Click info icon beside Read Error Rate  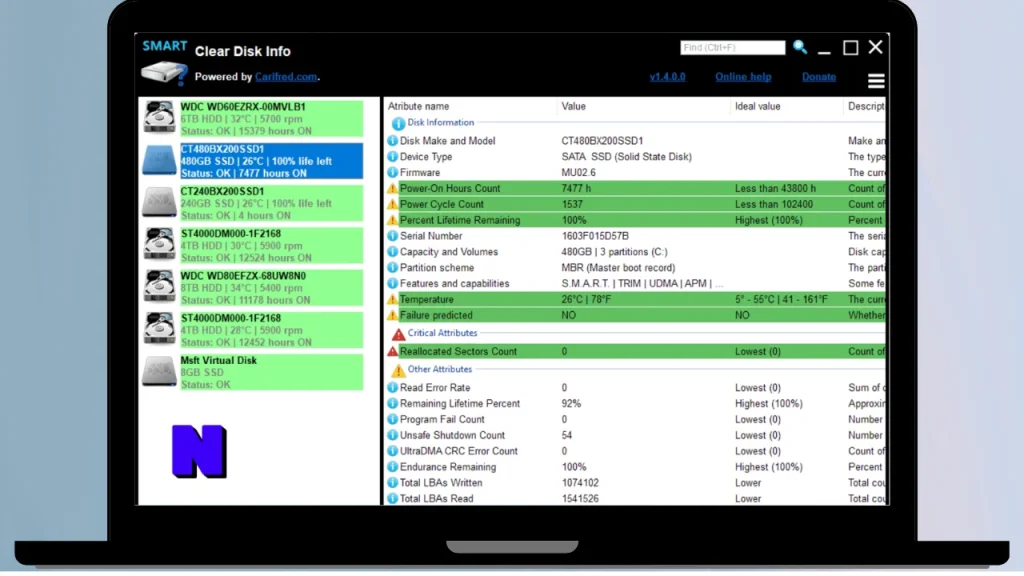(392, 387)
